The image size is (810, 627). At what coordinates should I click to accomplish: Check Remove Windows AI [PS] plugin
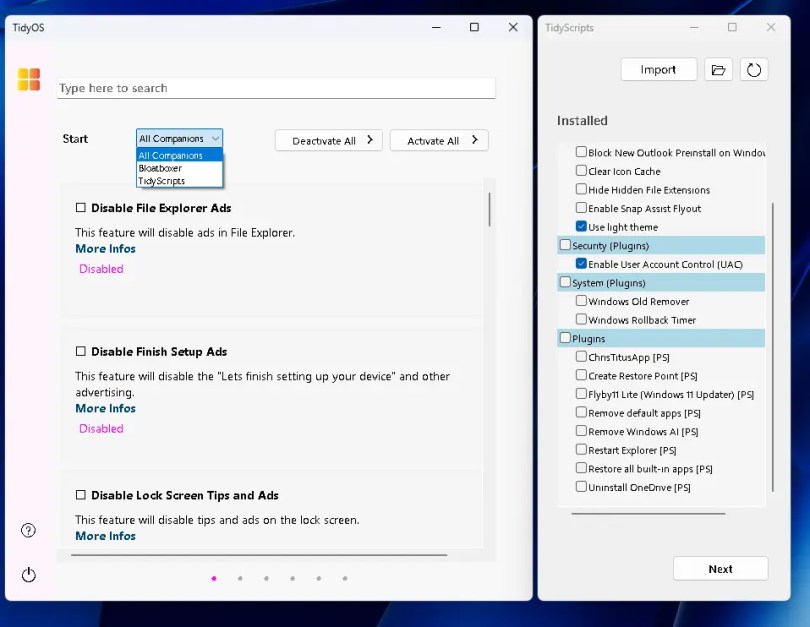pyautogui.click(x=581, y=431)
